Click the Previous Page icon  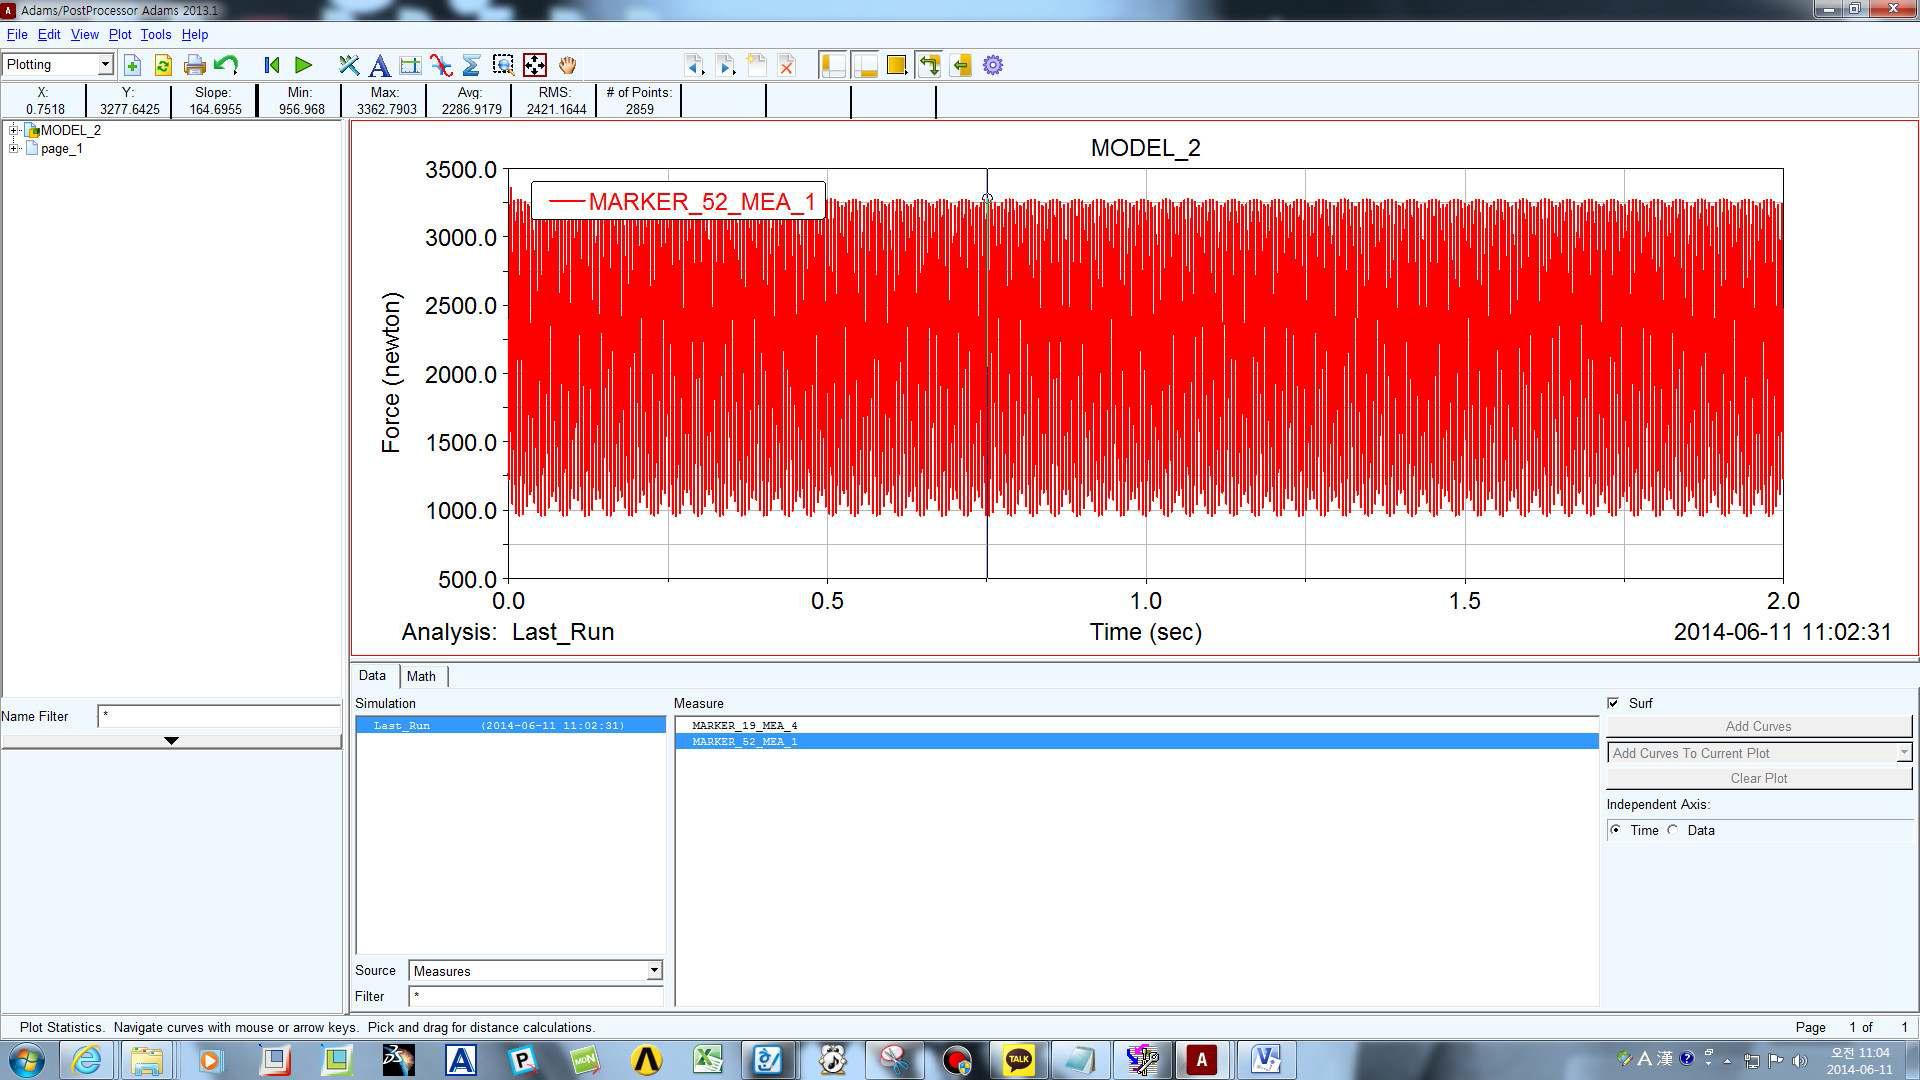pos(694,66)
